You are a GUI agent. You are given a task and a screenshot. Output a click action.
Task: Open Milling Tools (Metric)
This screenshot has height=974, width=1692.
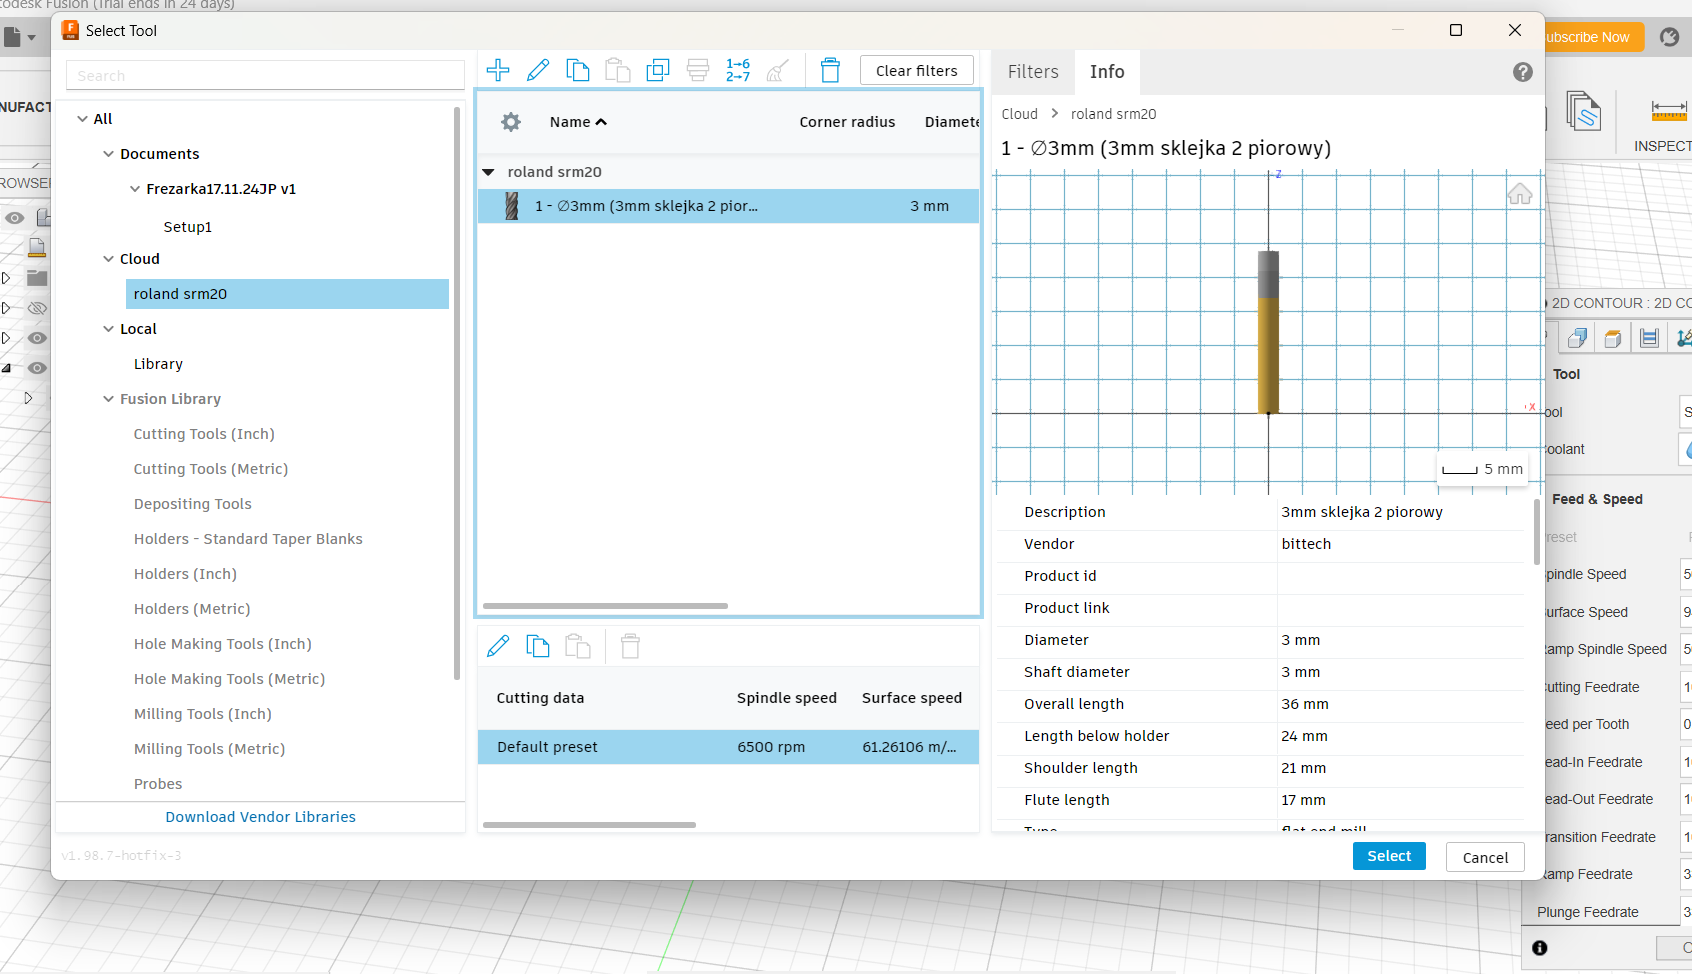[x=210, y=749]
